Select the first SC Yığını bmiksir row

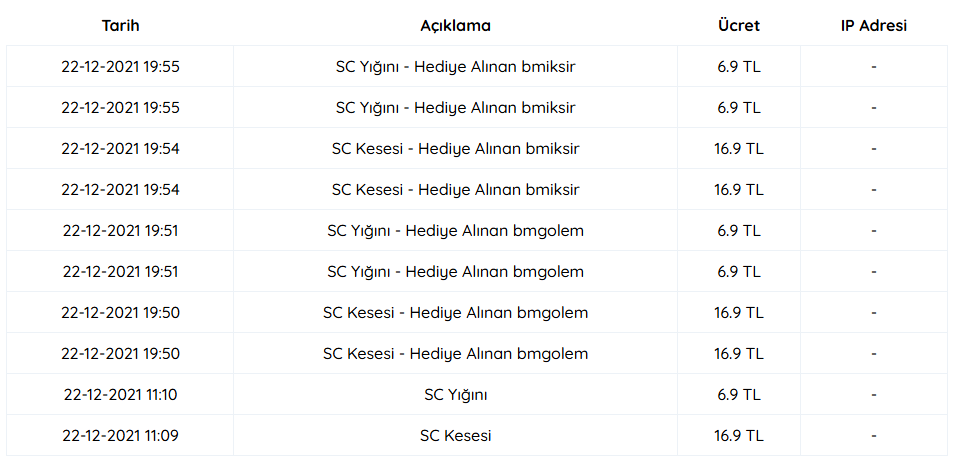pyautogui.click(x=477, y=66)
